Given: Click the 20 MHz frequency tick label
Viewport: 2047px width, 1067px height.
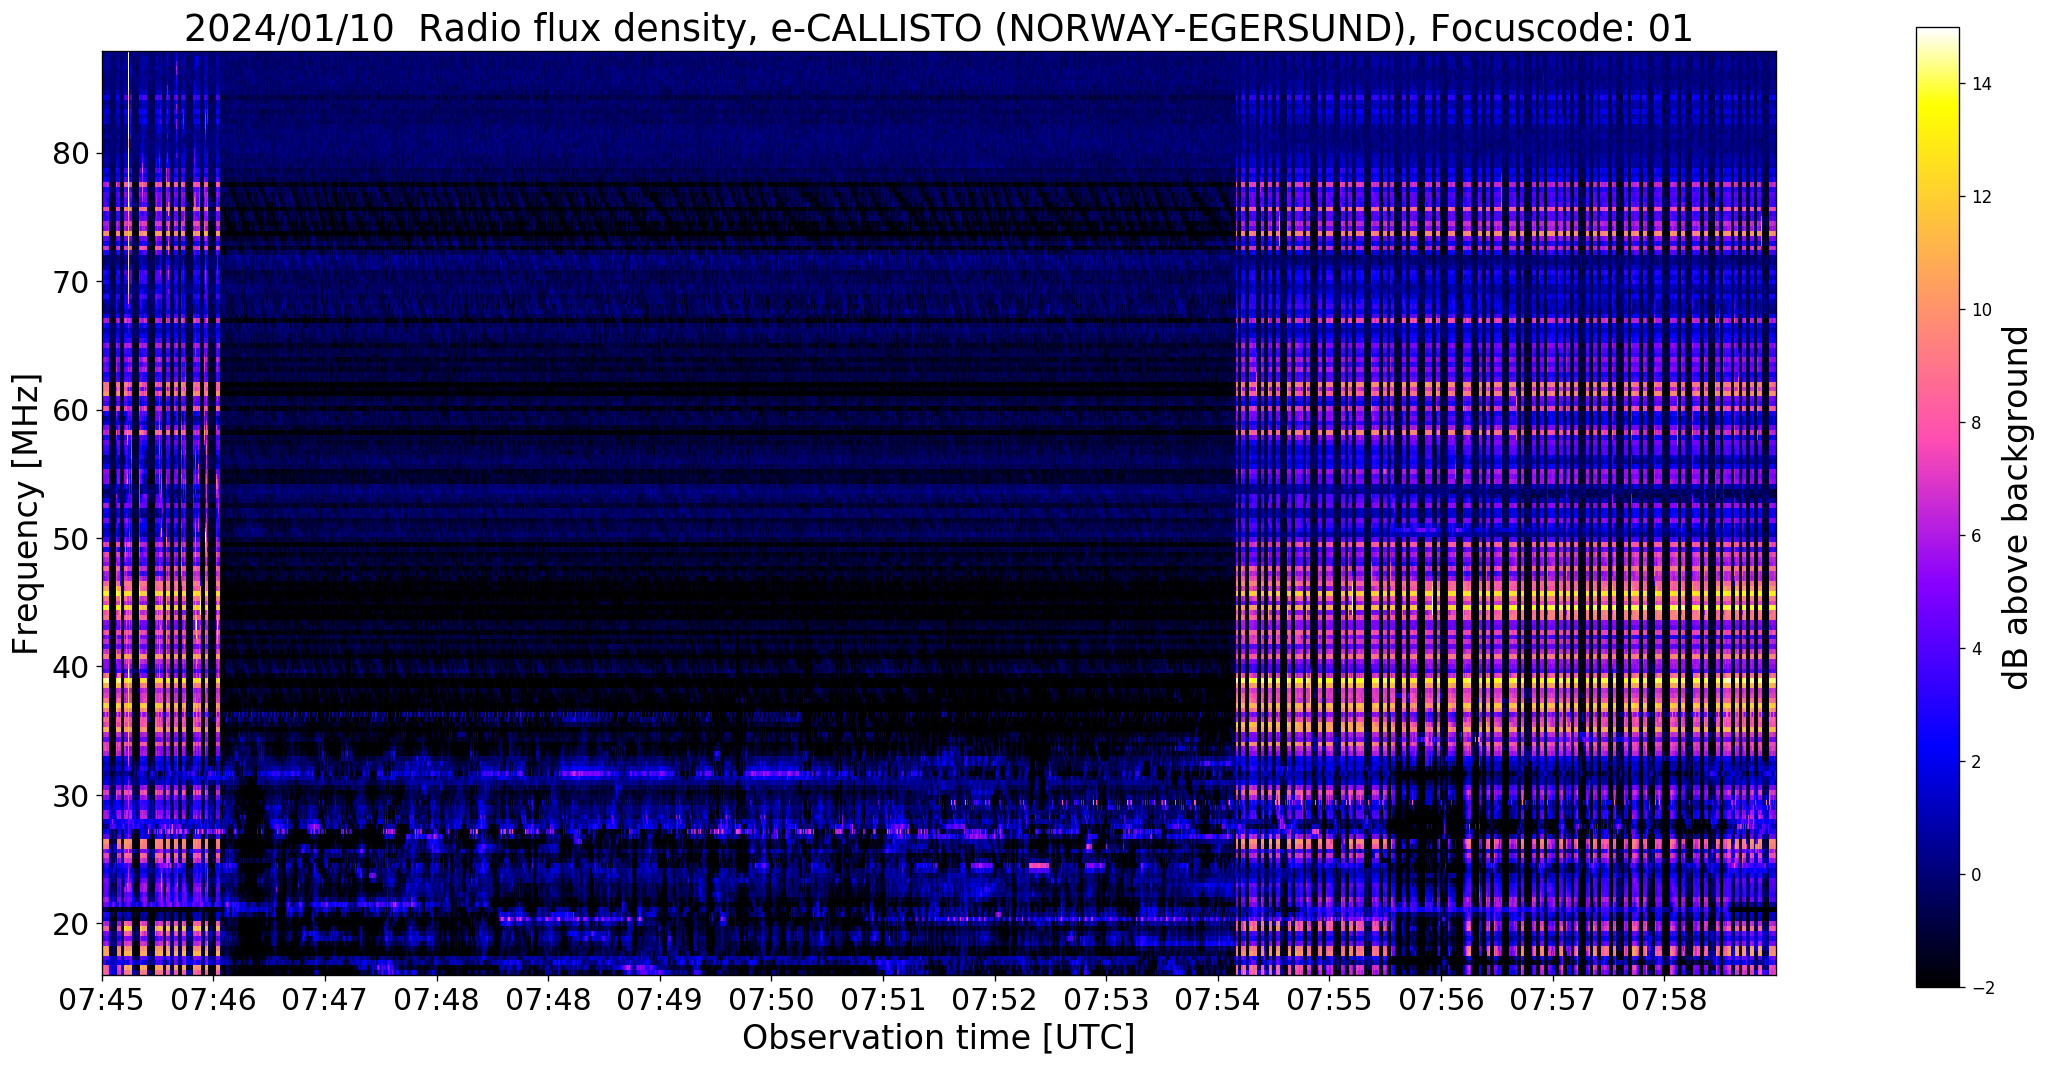Looking at the screenshot, I should tap(71, 923).
